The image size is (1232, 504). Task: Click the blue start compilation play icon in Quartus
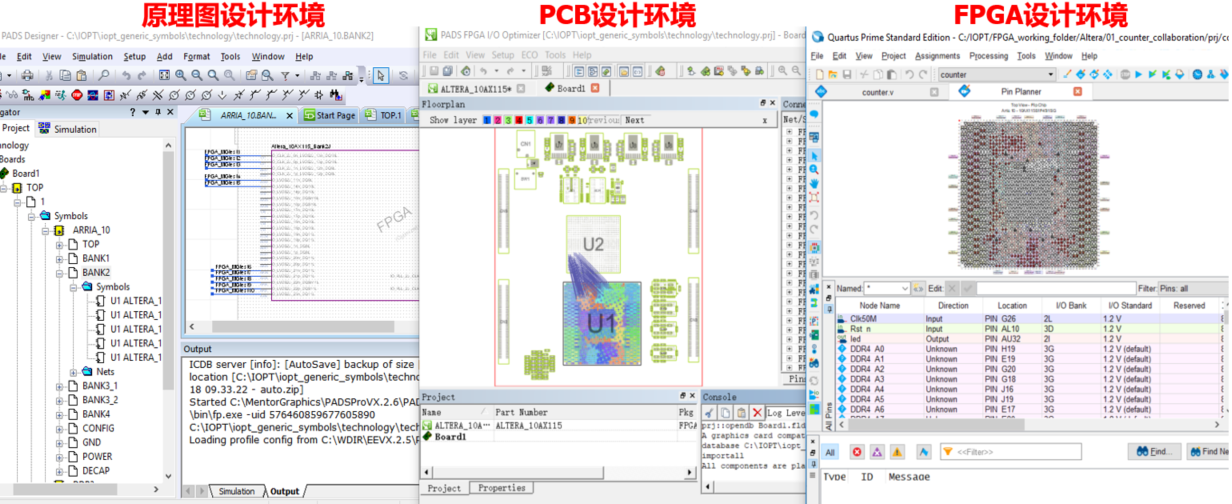[x=1139, y=74]
